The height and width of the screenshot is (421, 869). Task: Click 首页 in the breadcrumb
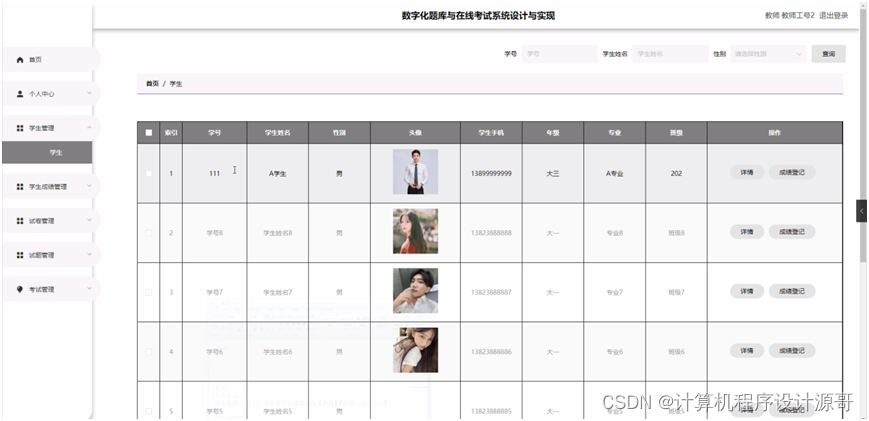152,84
